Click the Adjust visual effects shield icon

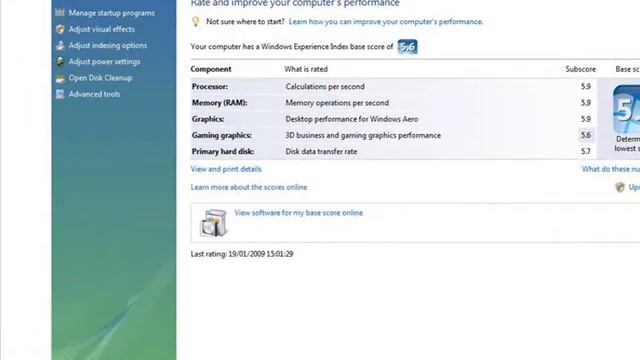click(60, 29)
